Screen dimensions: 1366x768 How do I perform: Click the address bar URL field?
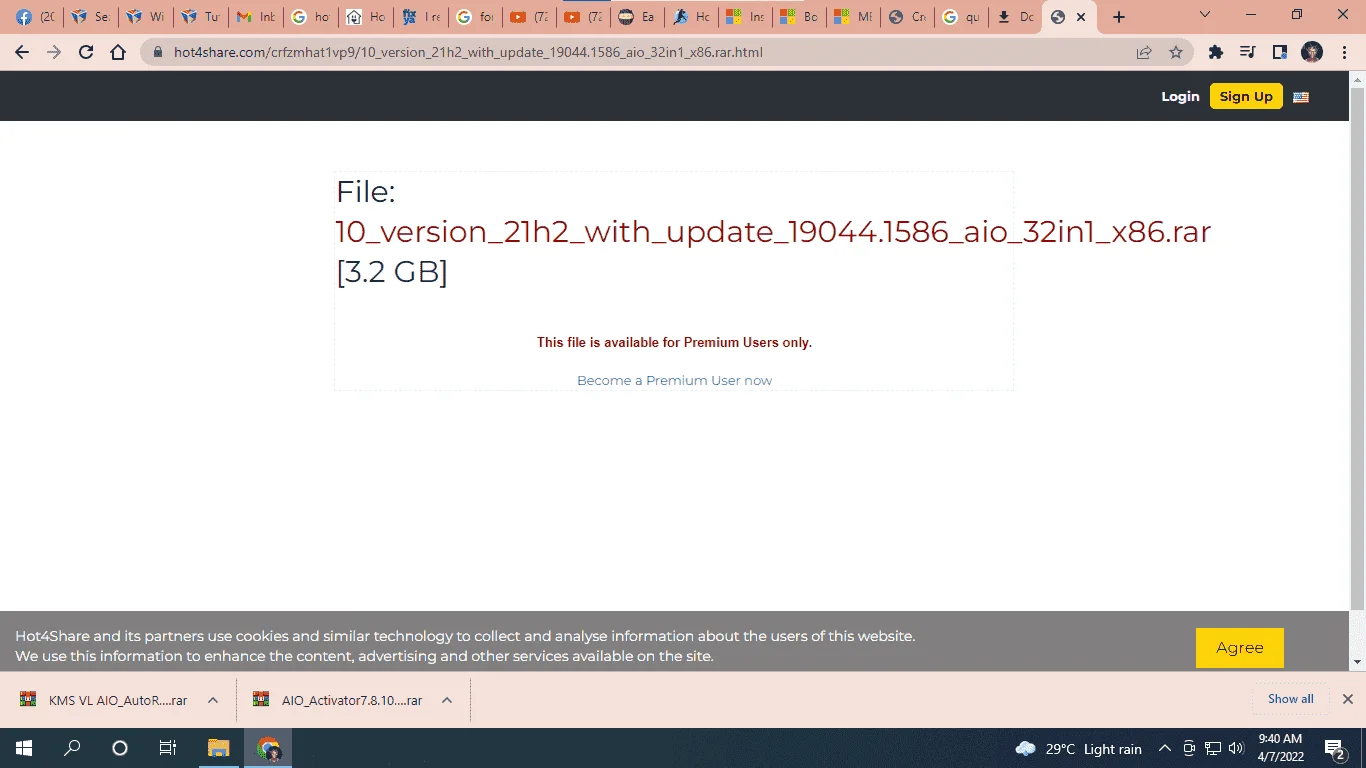pyautogui.click(x=640, y=52)
